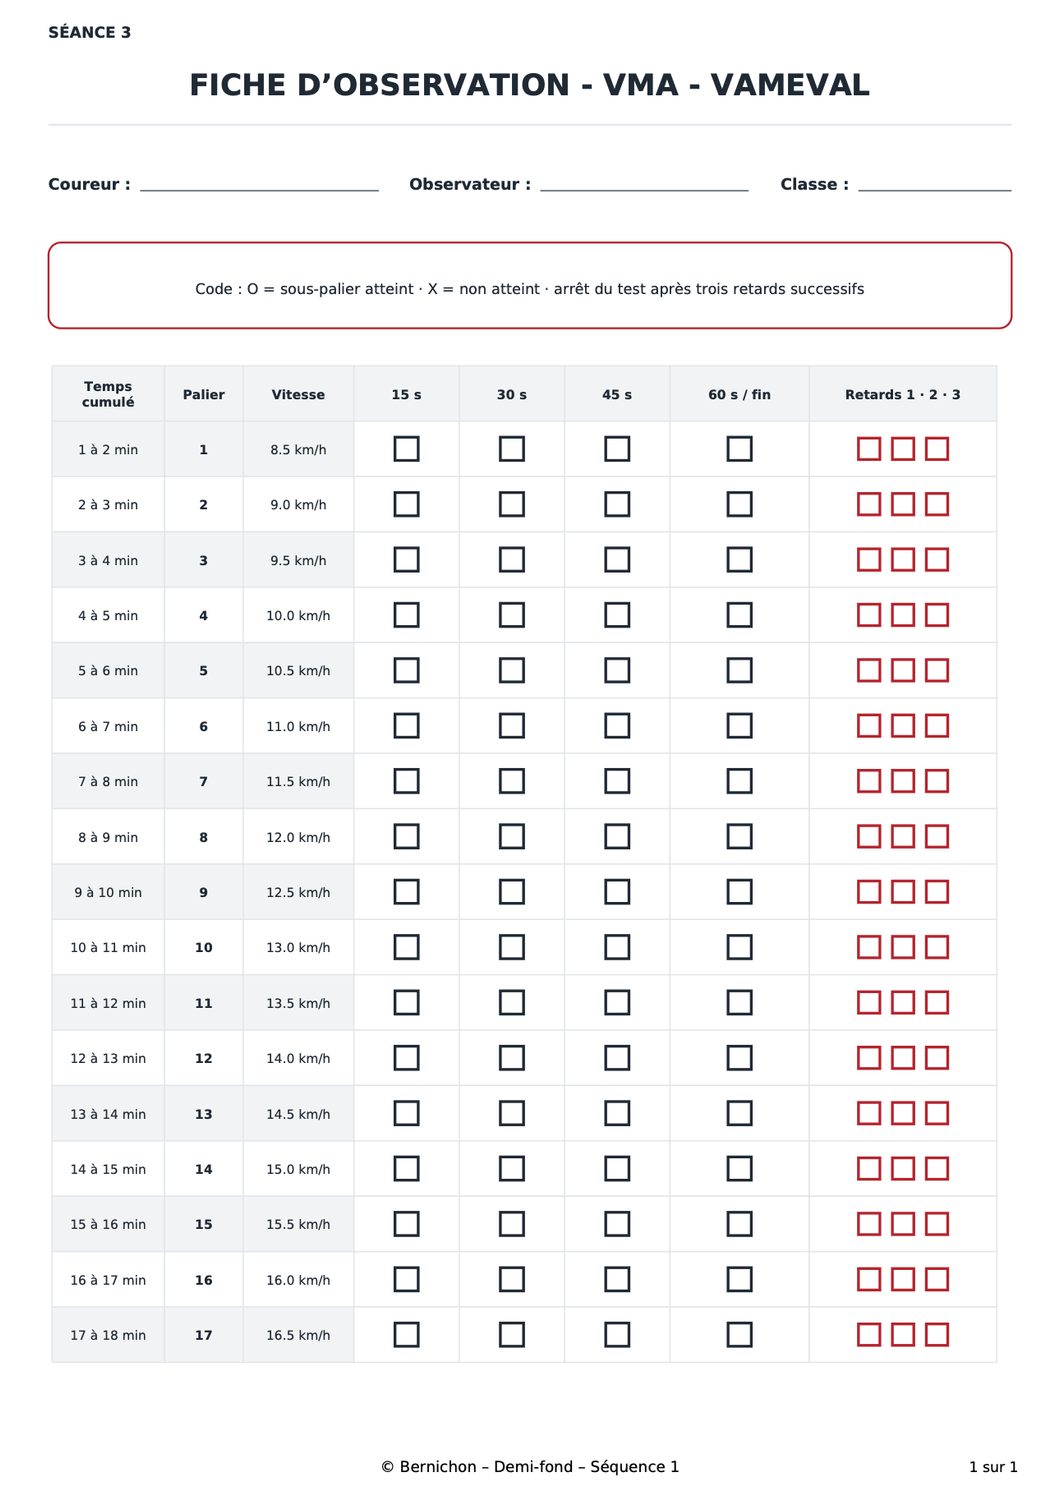
Task: Tick the 60 s / fin box for palier 17
Action: point(739,1334)
